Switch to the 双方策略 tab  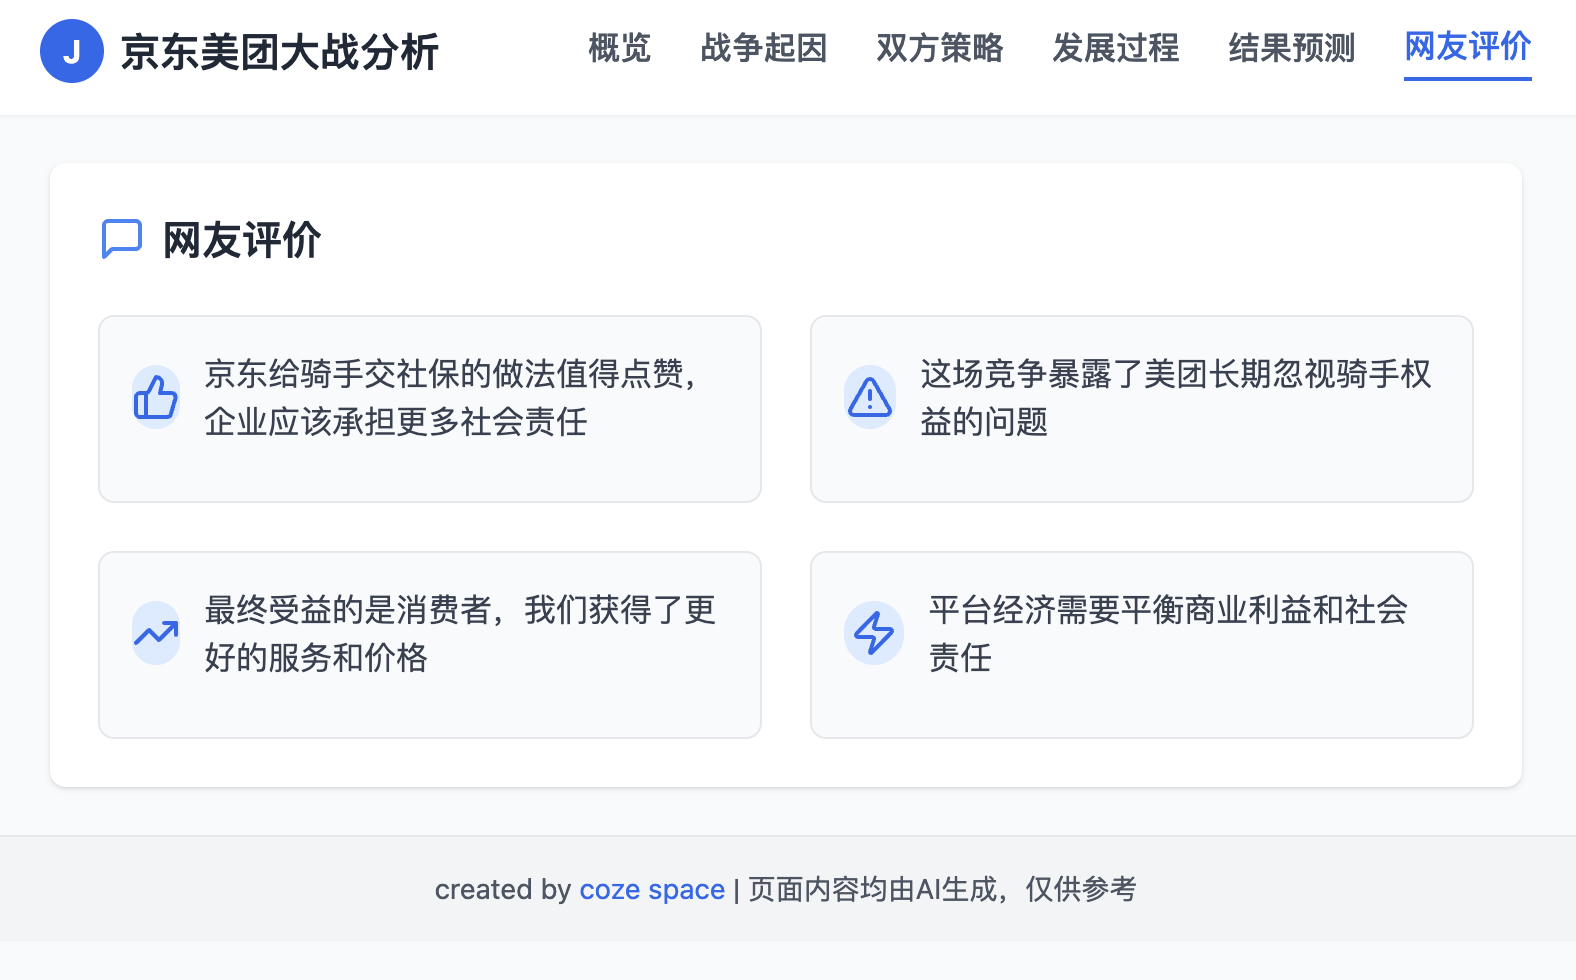(939, 48)
